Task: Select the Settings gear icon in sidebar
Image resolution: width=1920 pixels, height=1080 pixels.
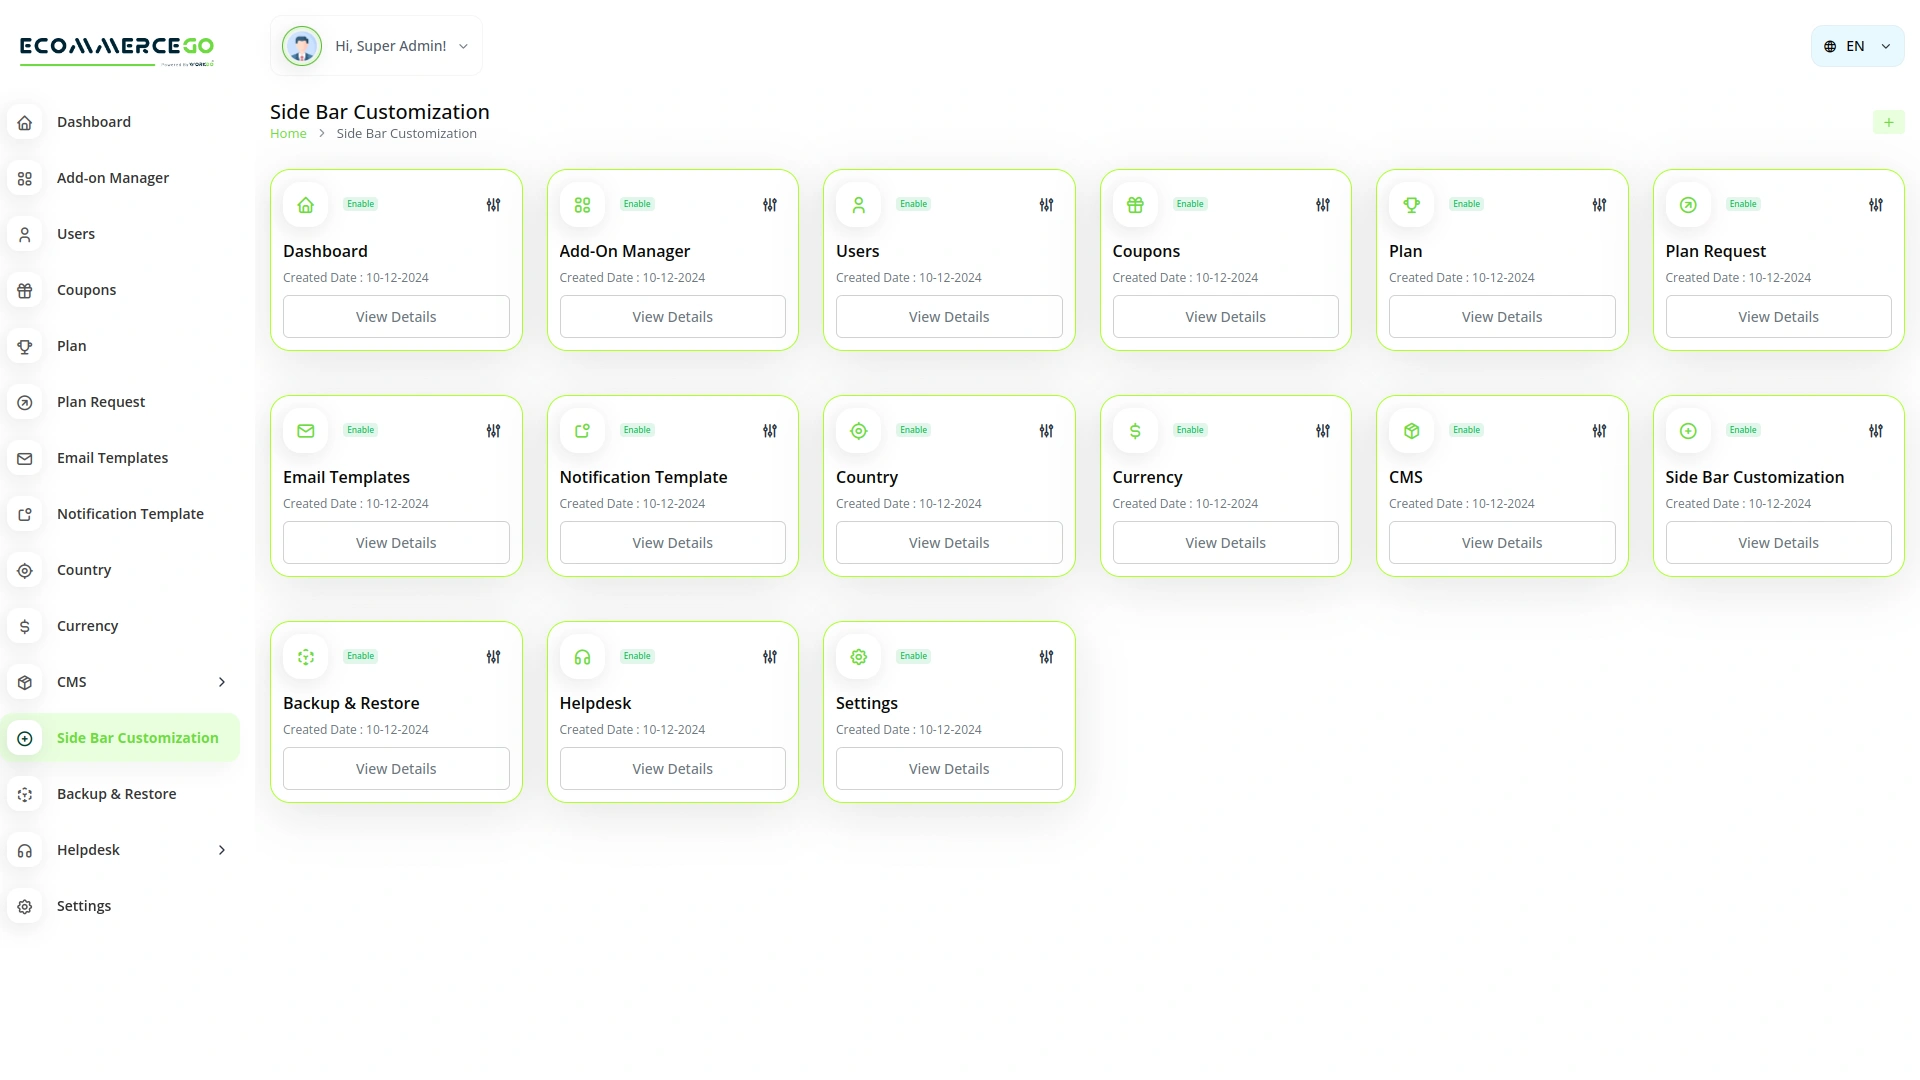Action: pyautogui.click(x=24, y=905)
